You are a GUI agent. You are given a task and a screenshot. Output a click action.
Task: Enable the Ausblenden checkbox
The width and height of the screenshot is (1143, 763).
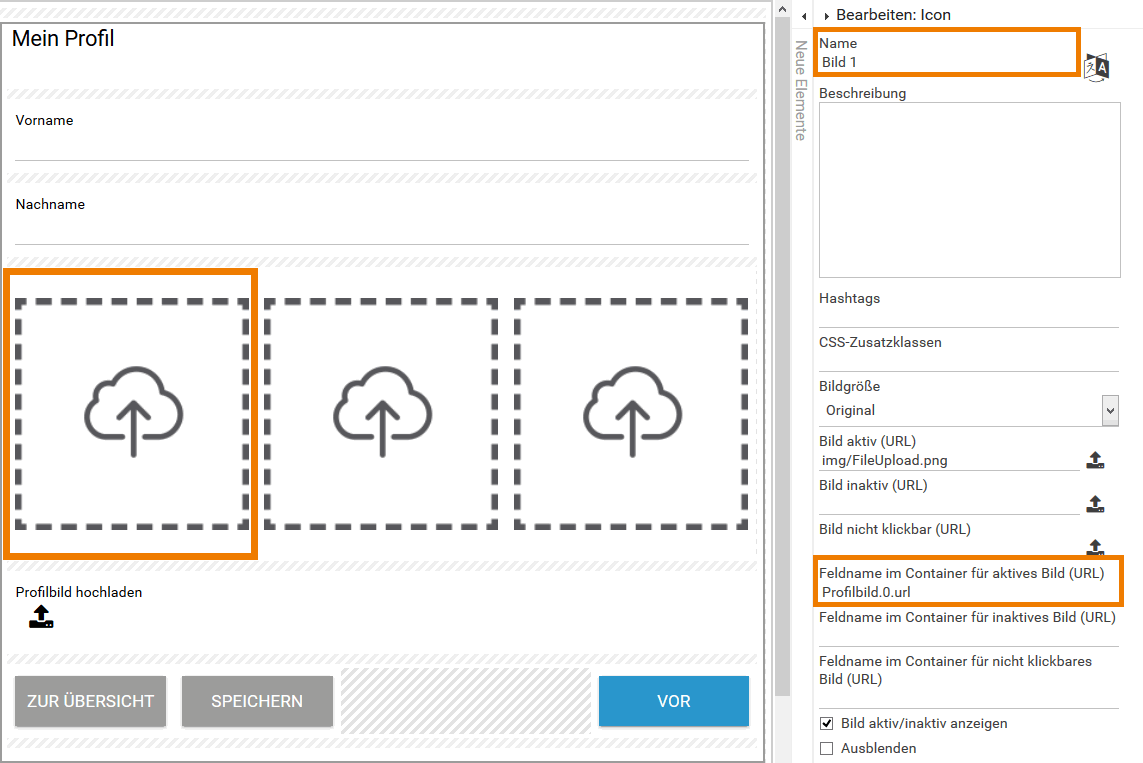pos(827,748)
